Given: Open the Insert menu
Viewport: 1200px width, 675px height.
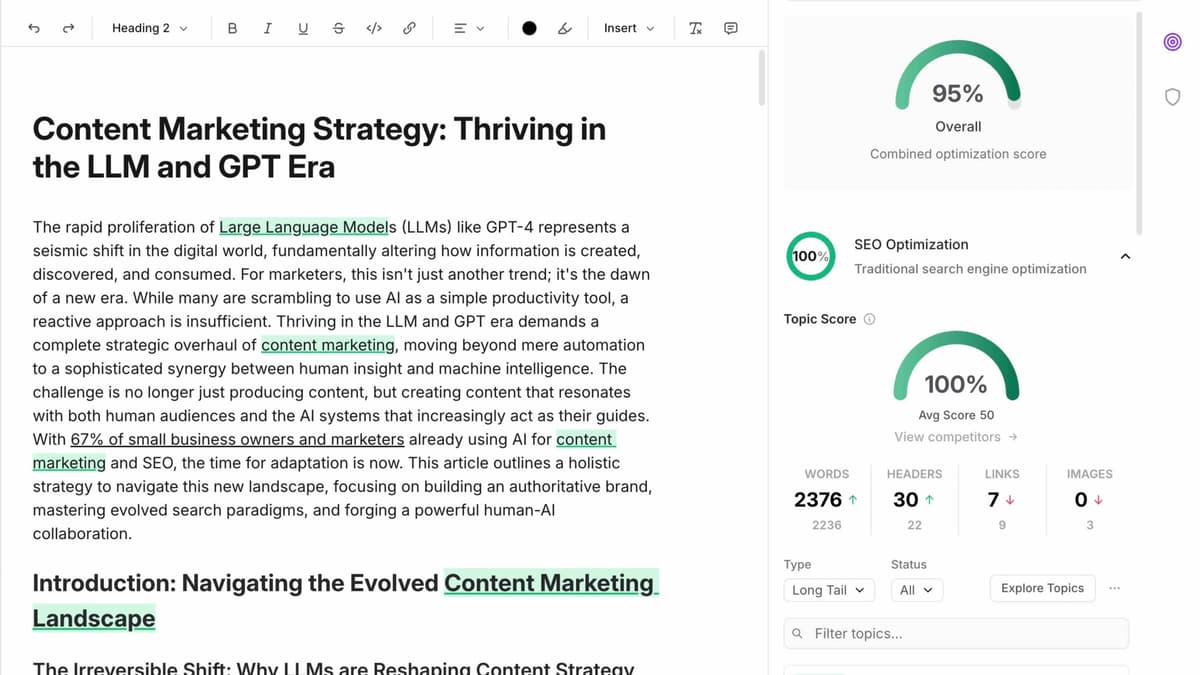Looking at the screenshot, I should pyautogui.click(x=629, y=28).
